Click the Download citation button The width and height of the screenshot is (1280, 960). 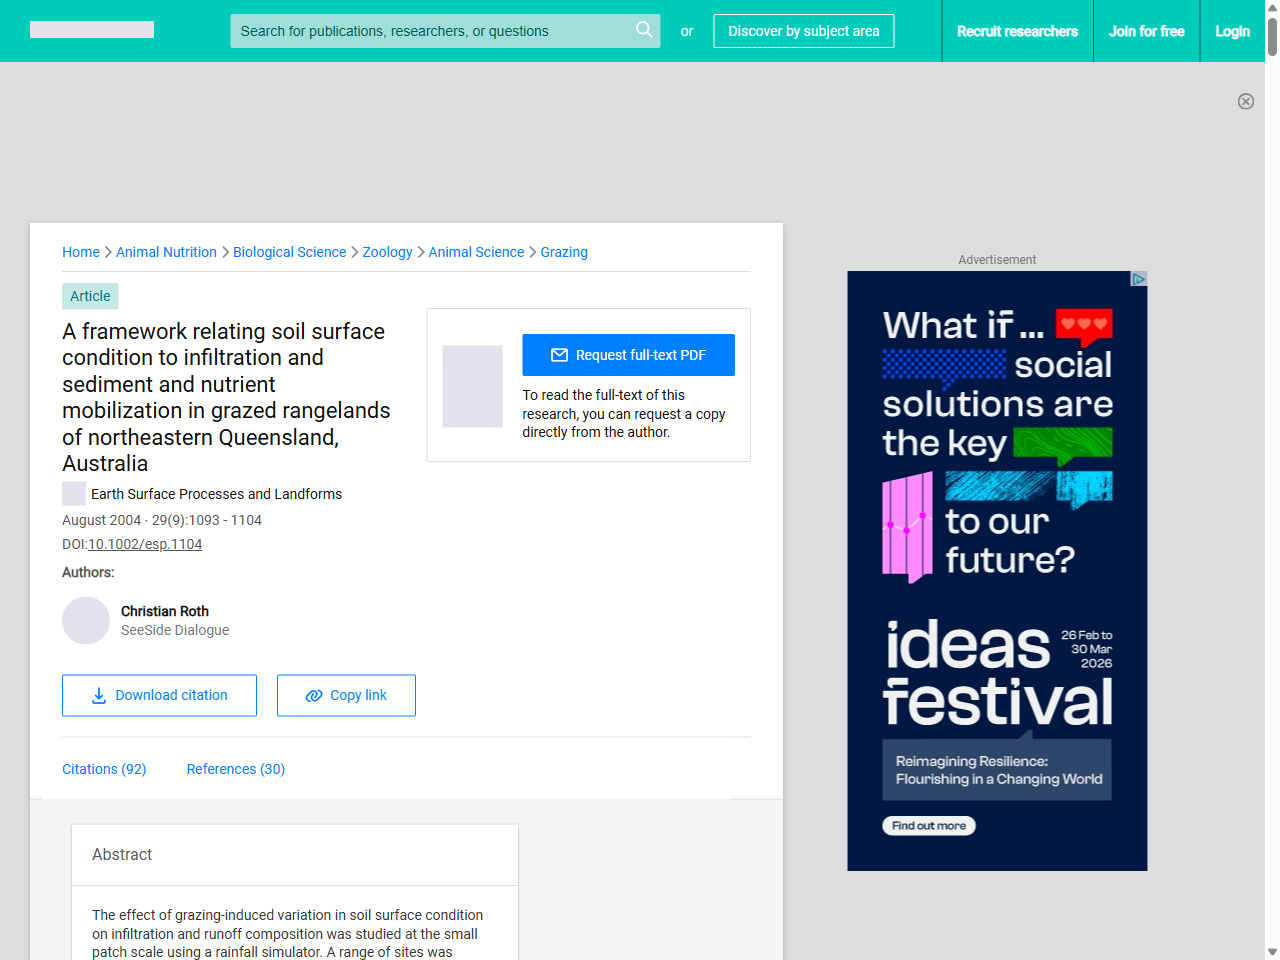159,695
